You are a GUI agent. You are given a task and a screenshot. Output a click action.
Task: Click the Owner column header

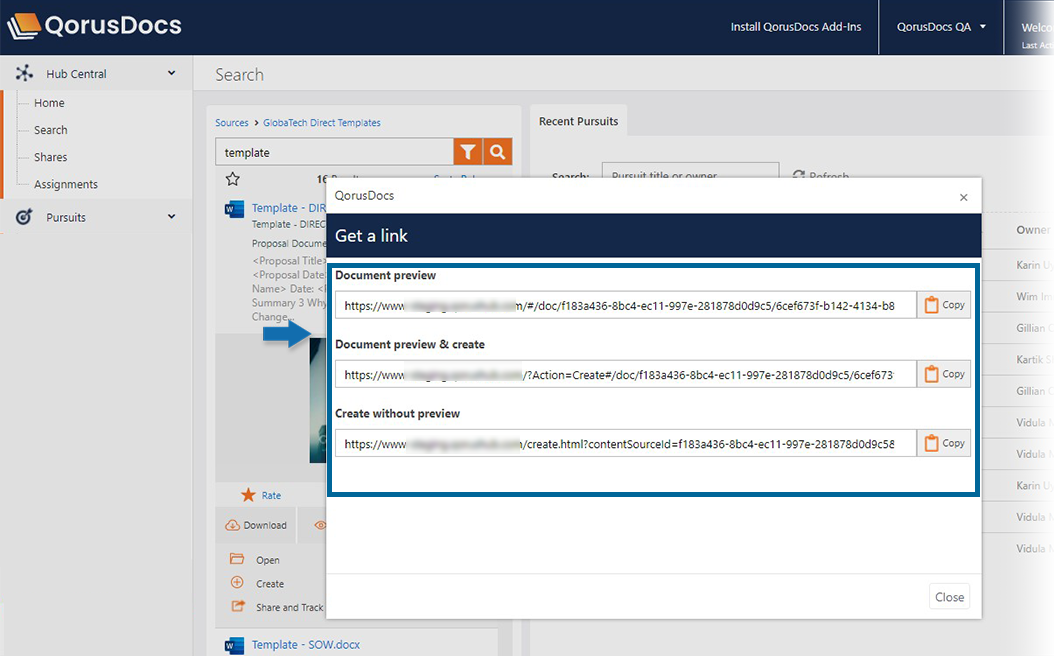coord(1032,230)
